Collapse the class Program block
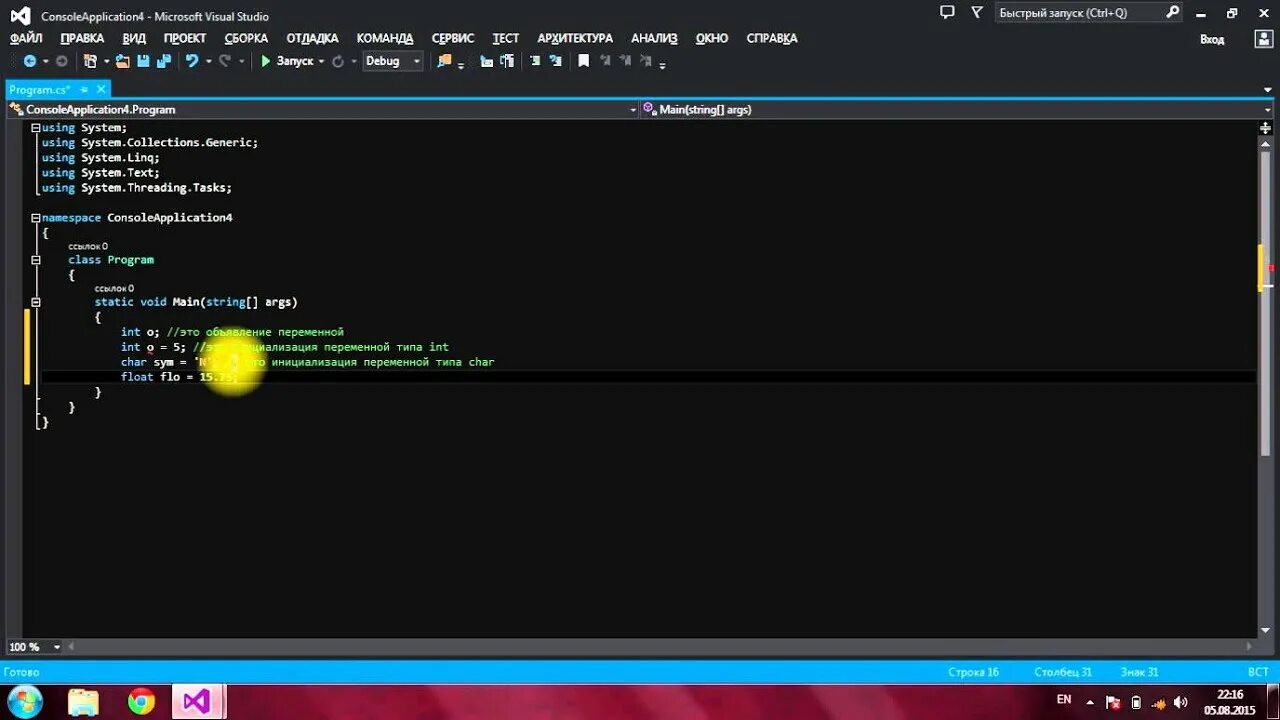The image size is (1280, 720). (35, 260)
